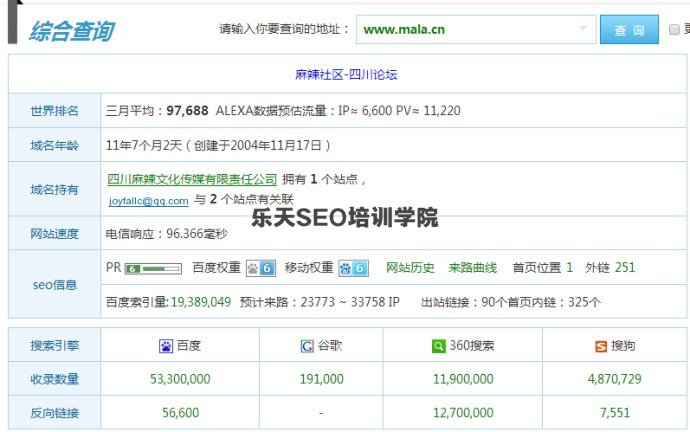Click Sogou backlinks value 7,551
The image size is (690, 432).
614,413
